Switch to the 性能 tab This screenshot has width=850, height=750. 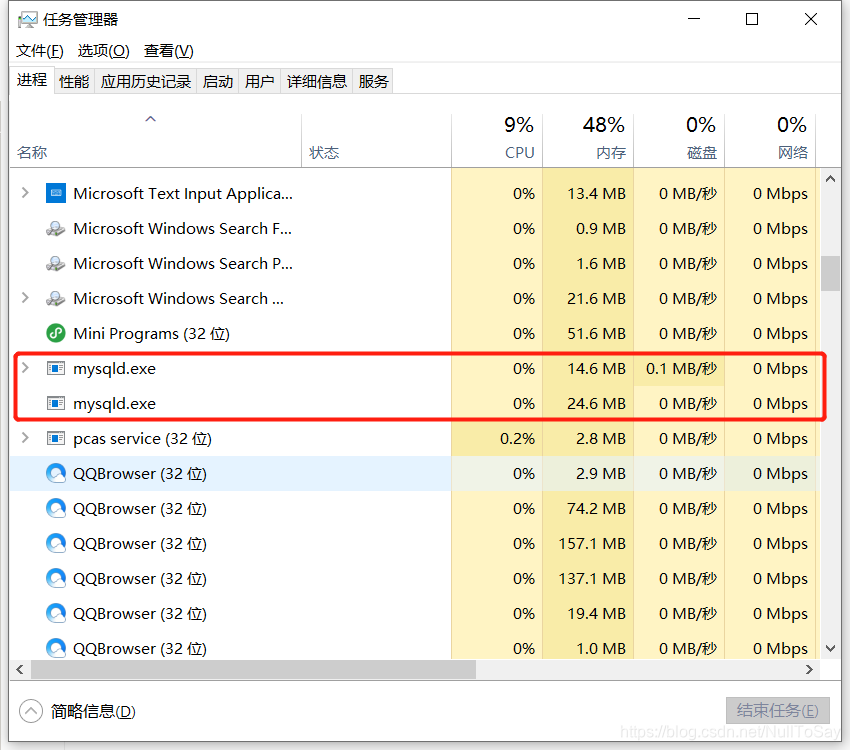74,81
